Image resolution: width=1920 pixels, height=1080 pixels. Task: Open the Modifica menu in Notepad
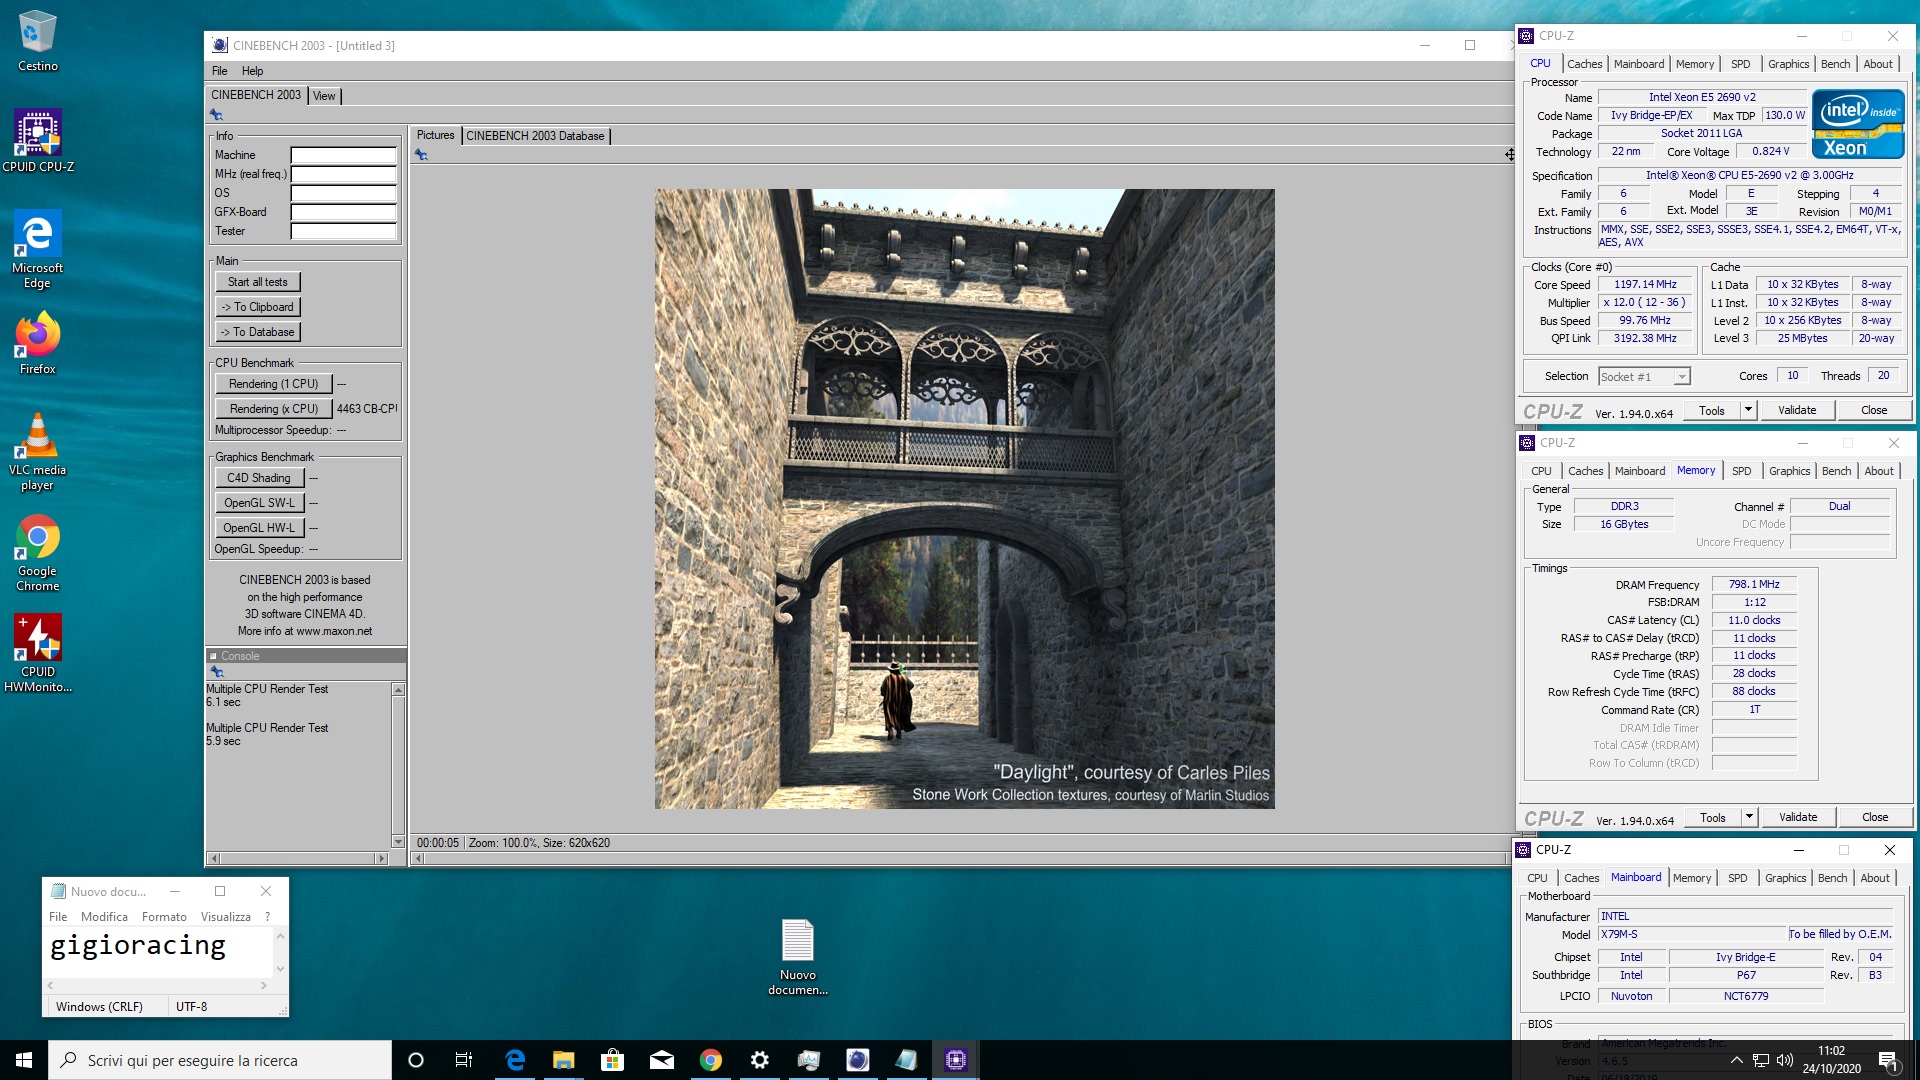(x=104, y=917)
